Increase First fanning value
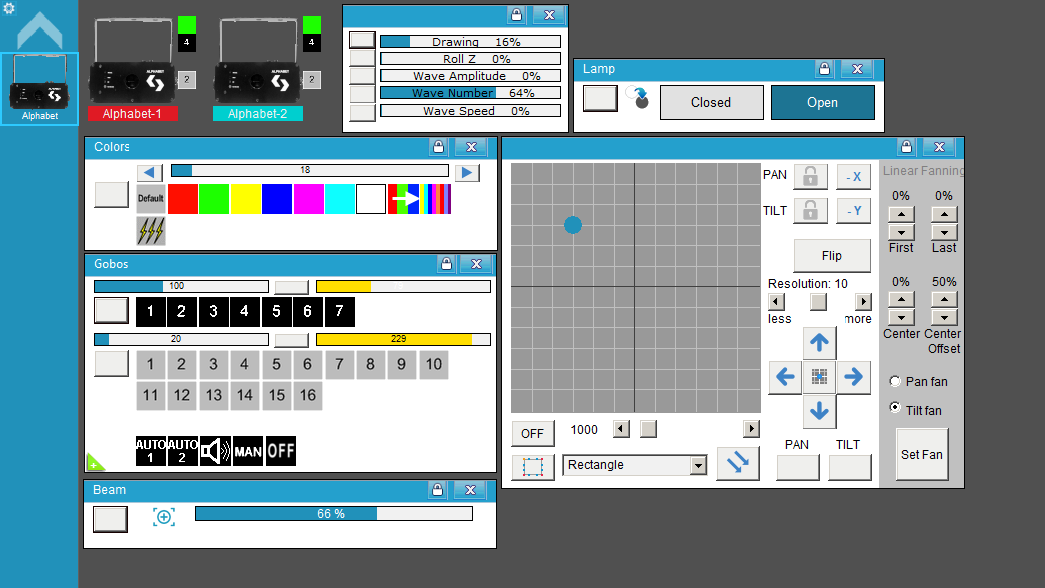This screenshot has width=1045, height=588. [x=901, y=214]
